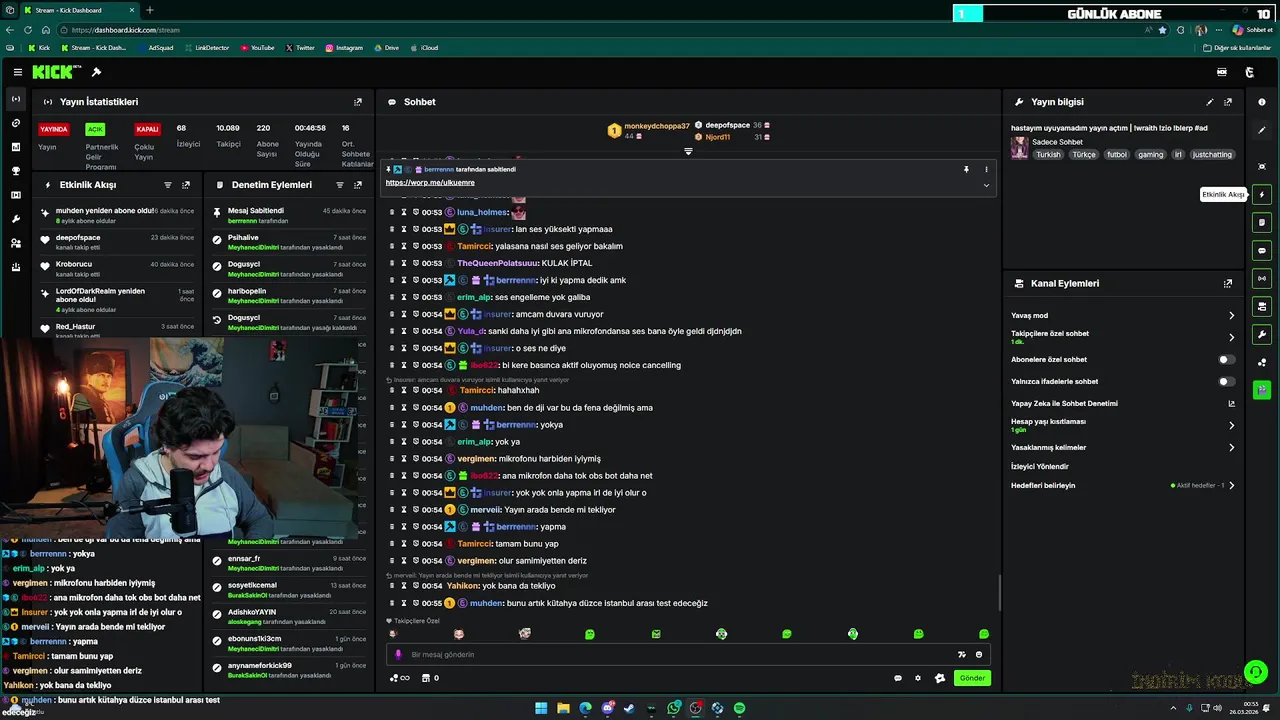Toggle Abonelere özel sohbet switch

click(1226, 360)
